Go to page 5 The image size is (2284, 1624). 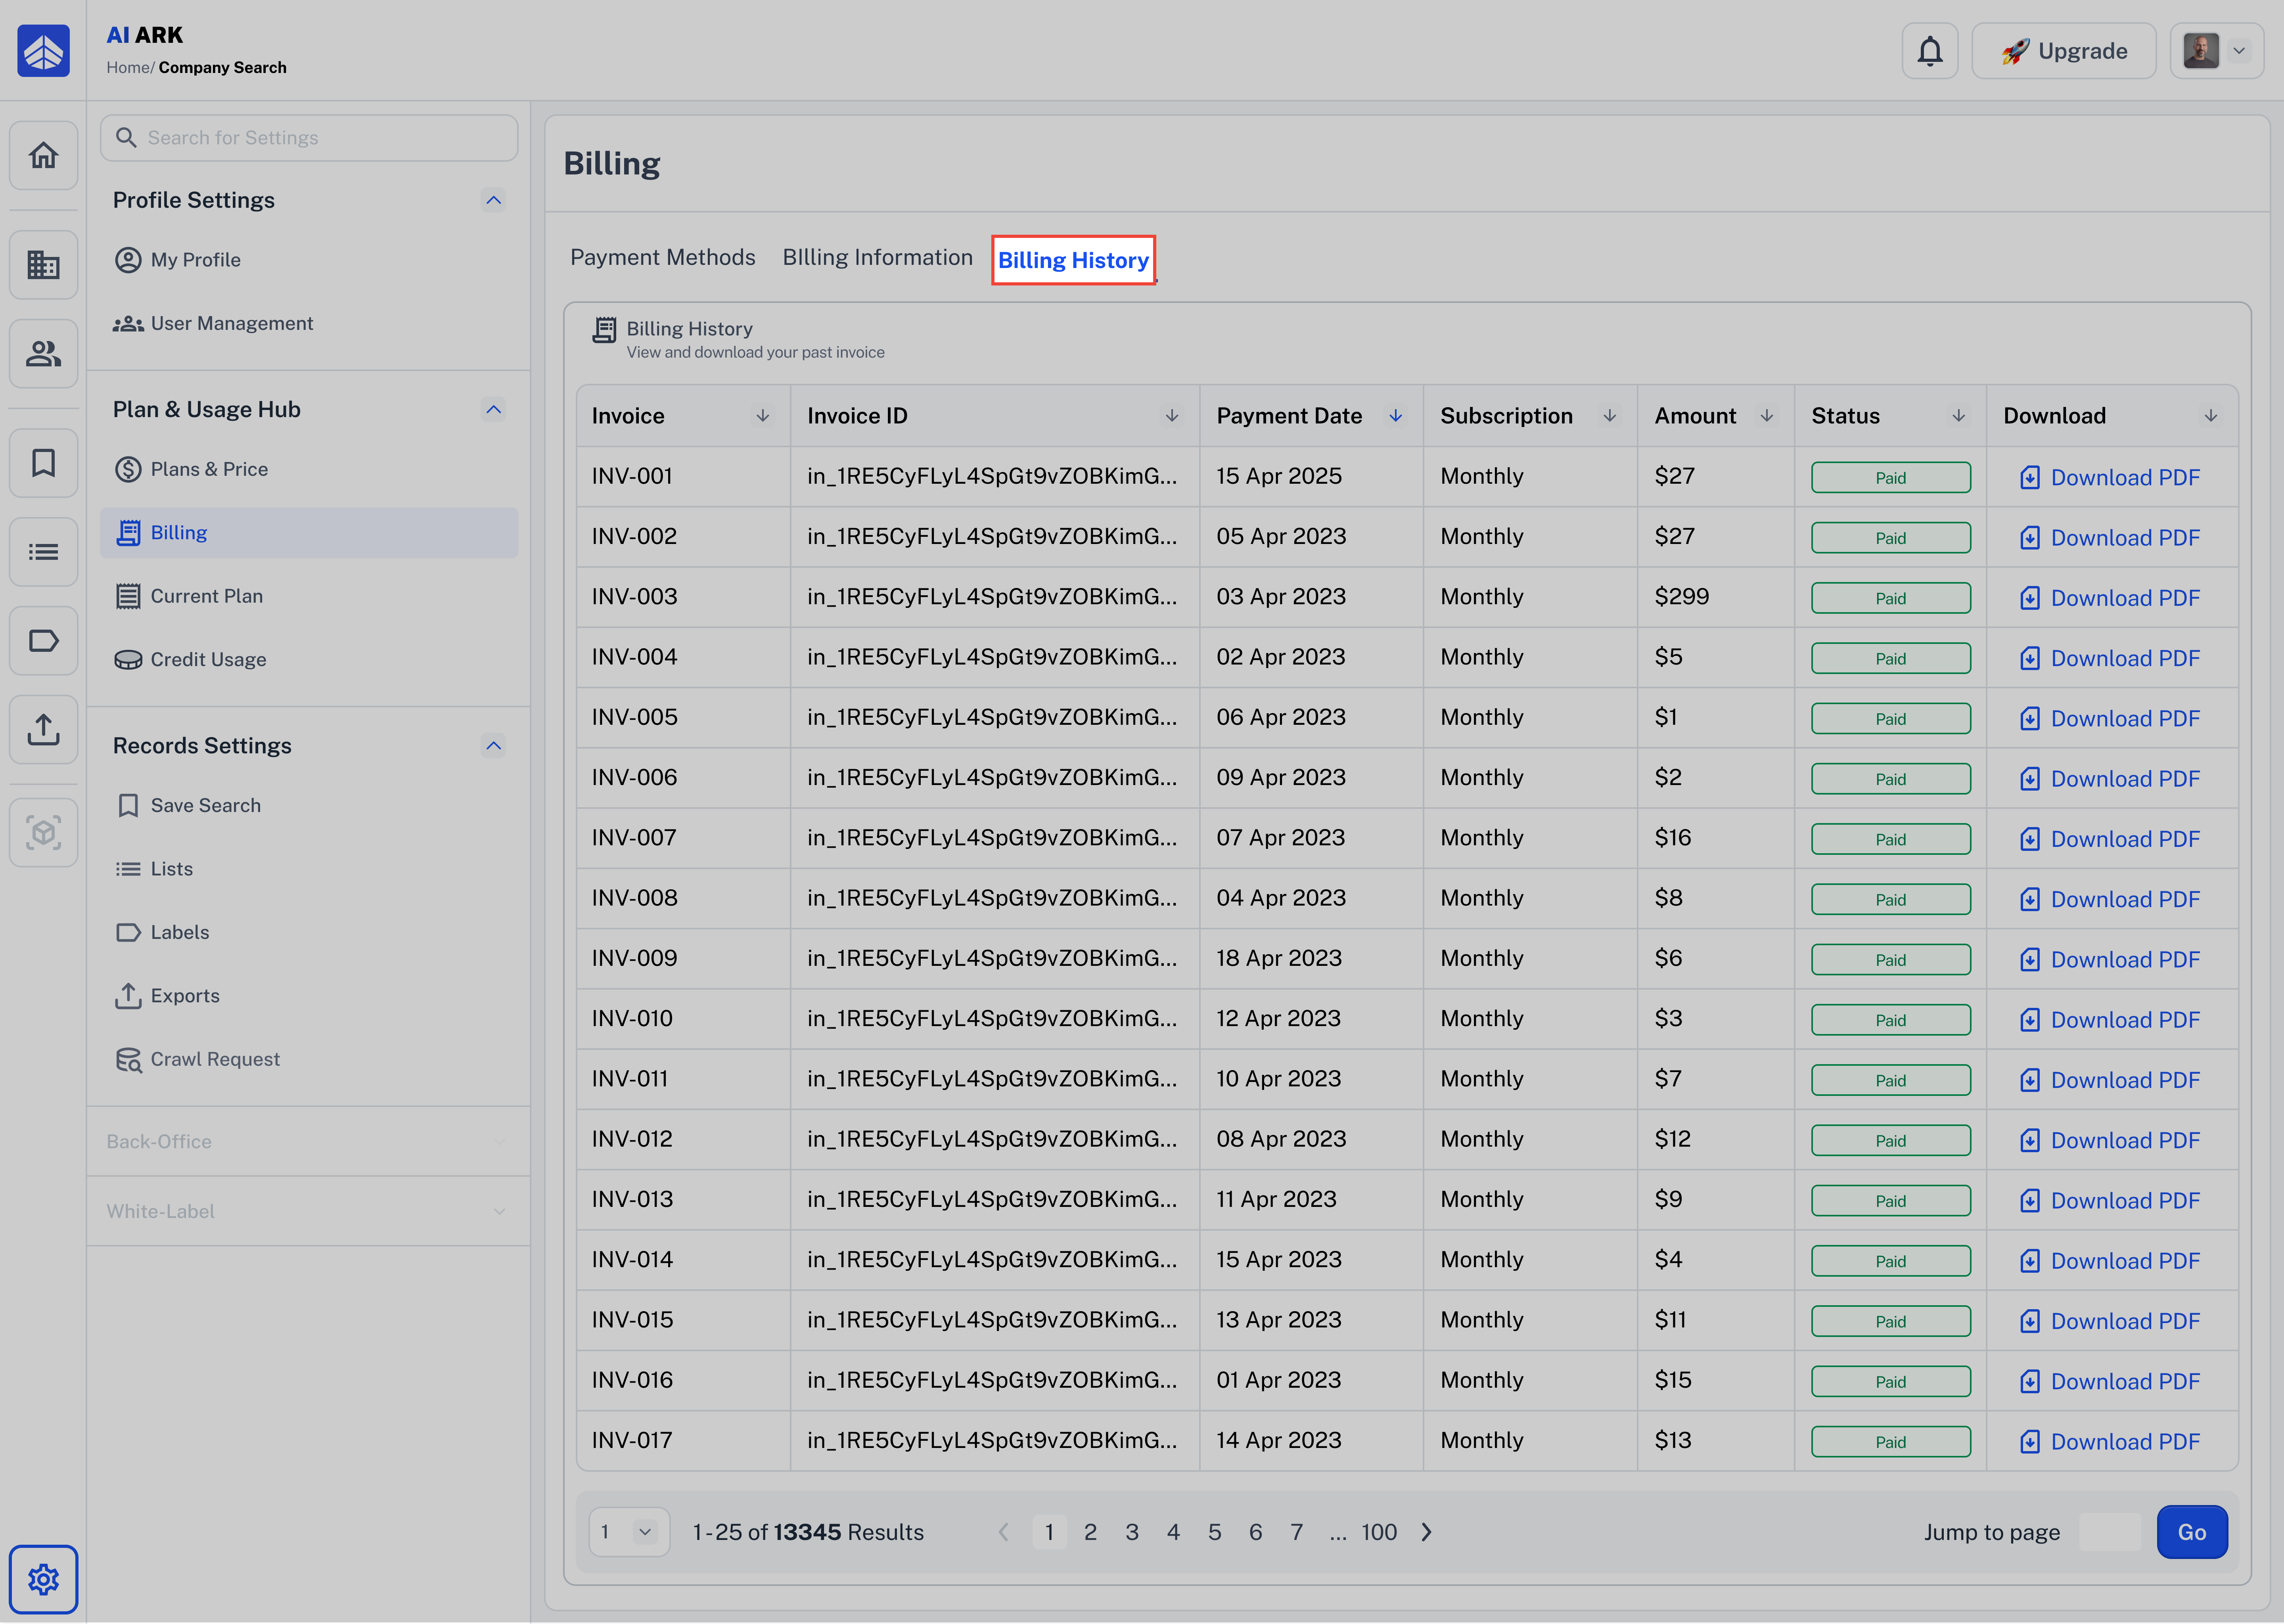point(1214,1532)
